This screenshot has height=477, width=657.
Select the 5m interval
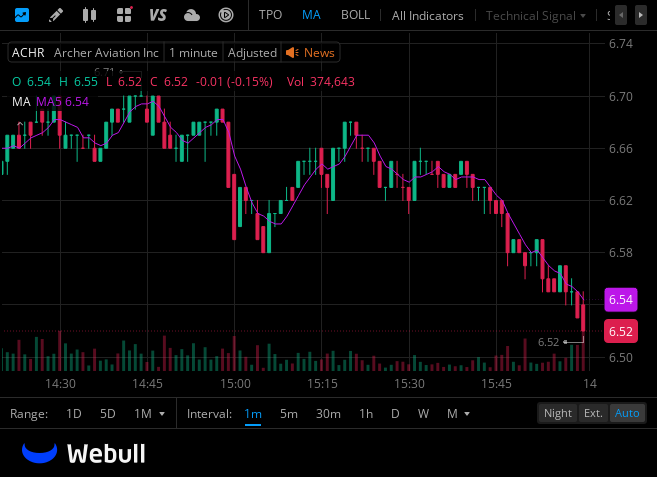(x=289, y=414)
